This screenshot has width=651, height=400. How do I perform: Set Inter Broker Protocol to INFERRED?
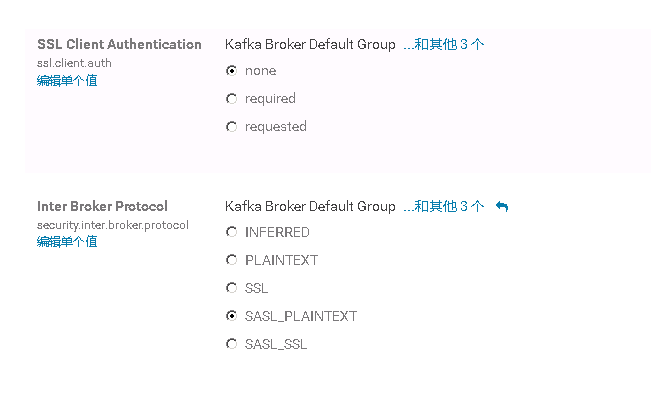point(232,233)
